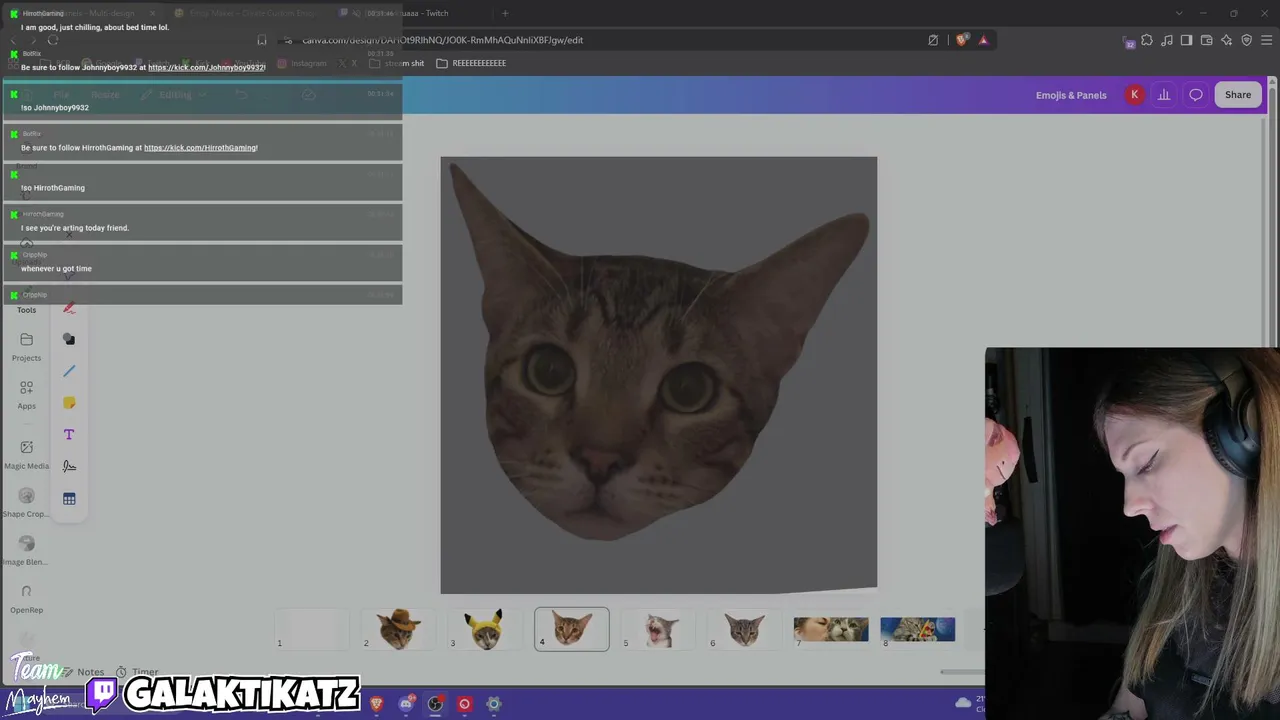Open the media control music note icon

(x=1167, y=40)
